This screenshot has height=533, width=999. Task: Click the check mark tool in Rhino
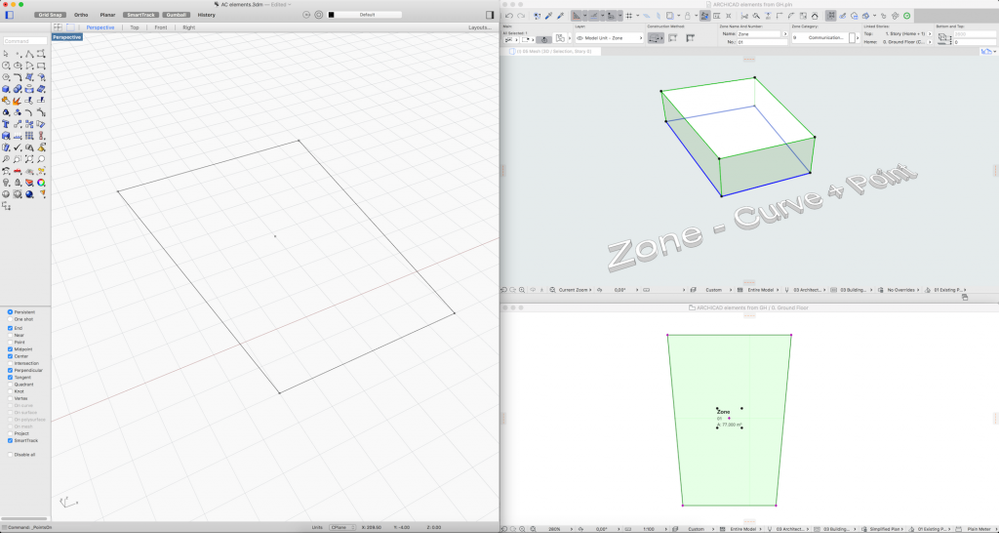17,147
